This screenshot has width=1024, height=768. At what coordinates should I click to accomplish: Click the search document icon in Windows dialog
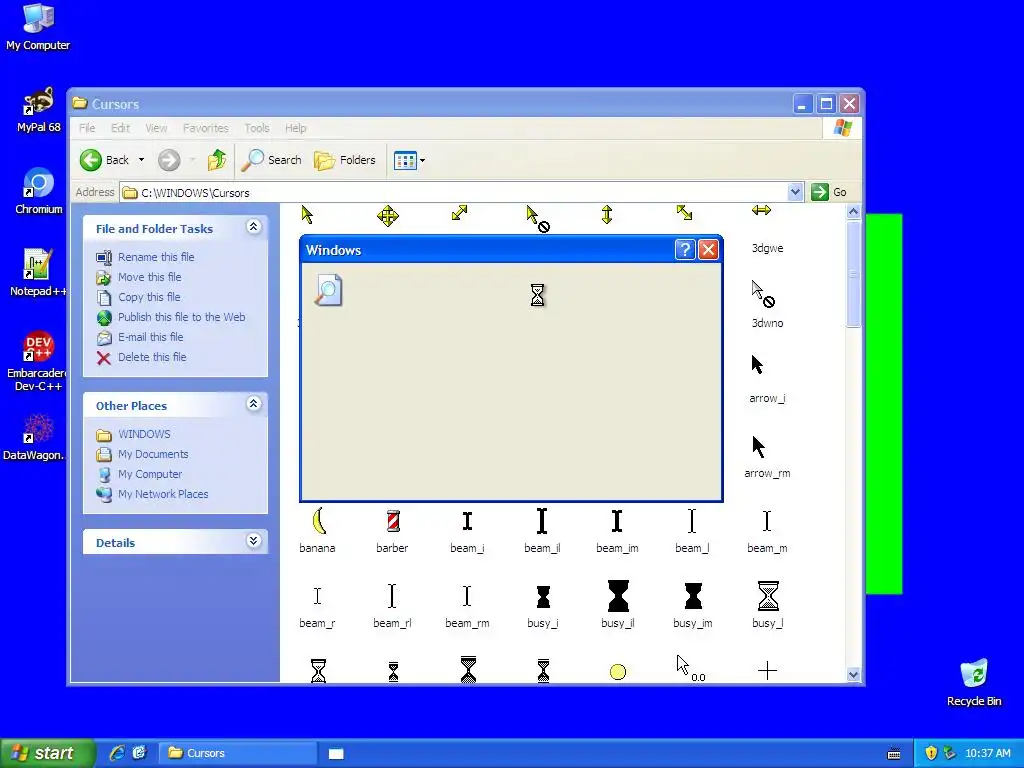click(x=328, y=291)
